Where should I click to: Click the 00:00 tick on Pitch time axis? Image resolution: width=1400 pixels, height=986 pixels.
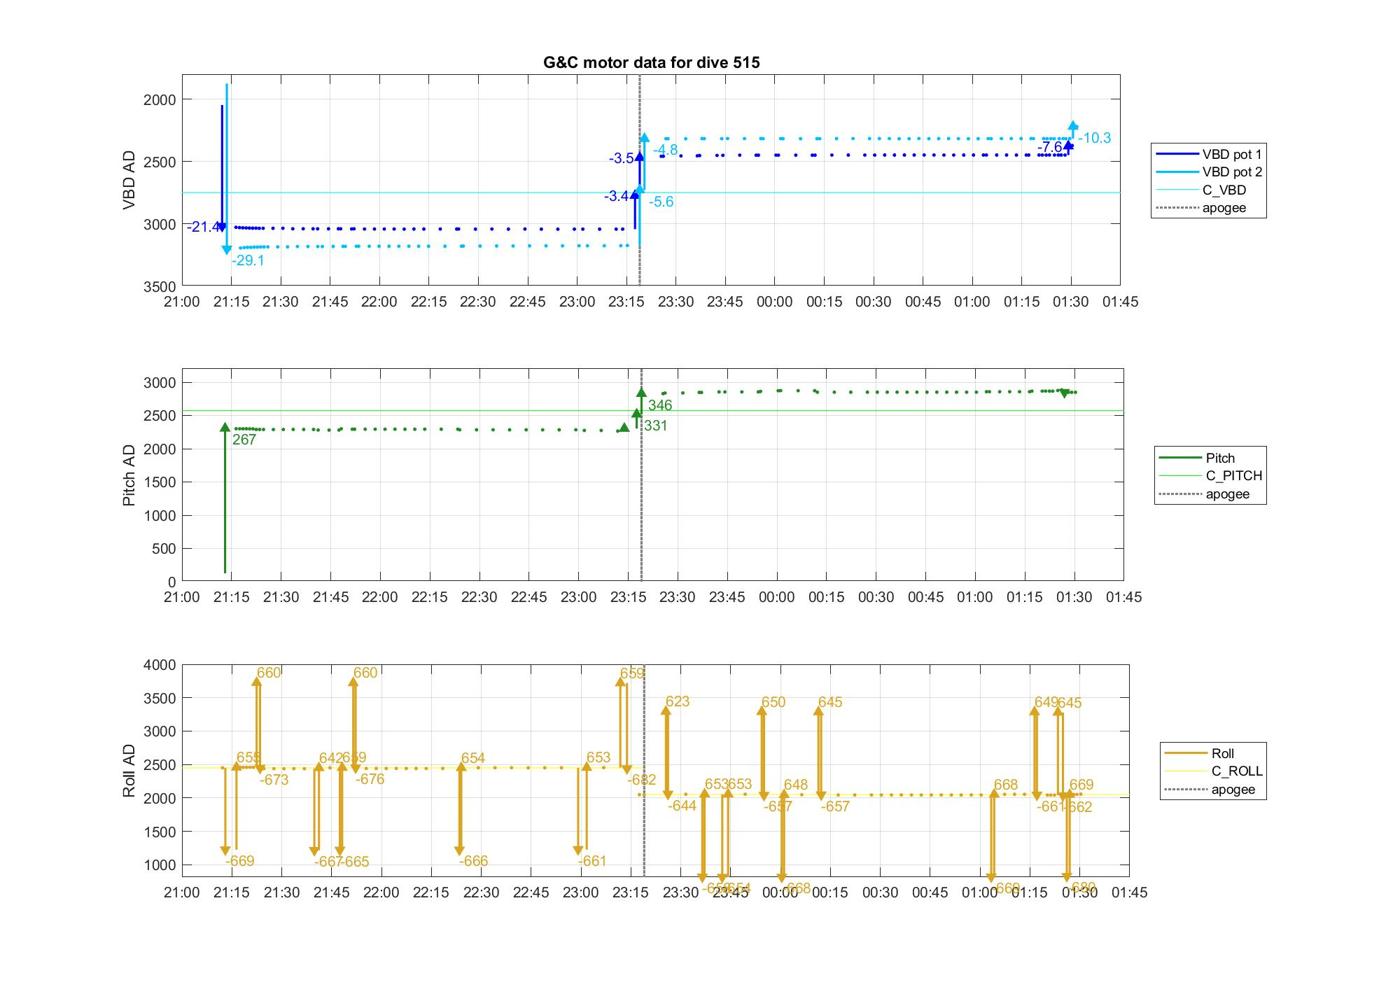(776, 597)
